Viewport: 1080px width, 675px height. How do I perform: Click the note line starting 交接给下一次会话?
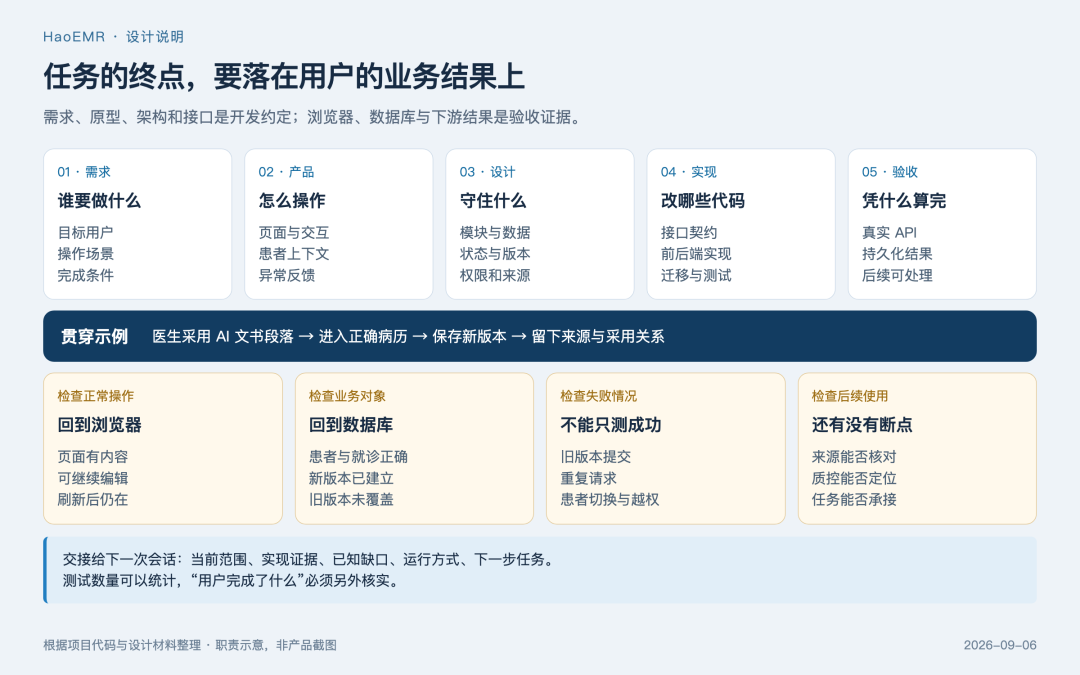[310, 559]
